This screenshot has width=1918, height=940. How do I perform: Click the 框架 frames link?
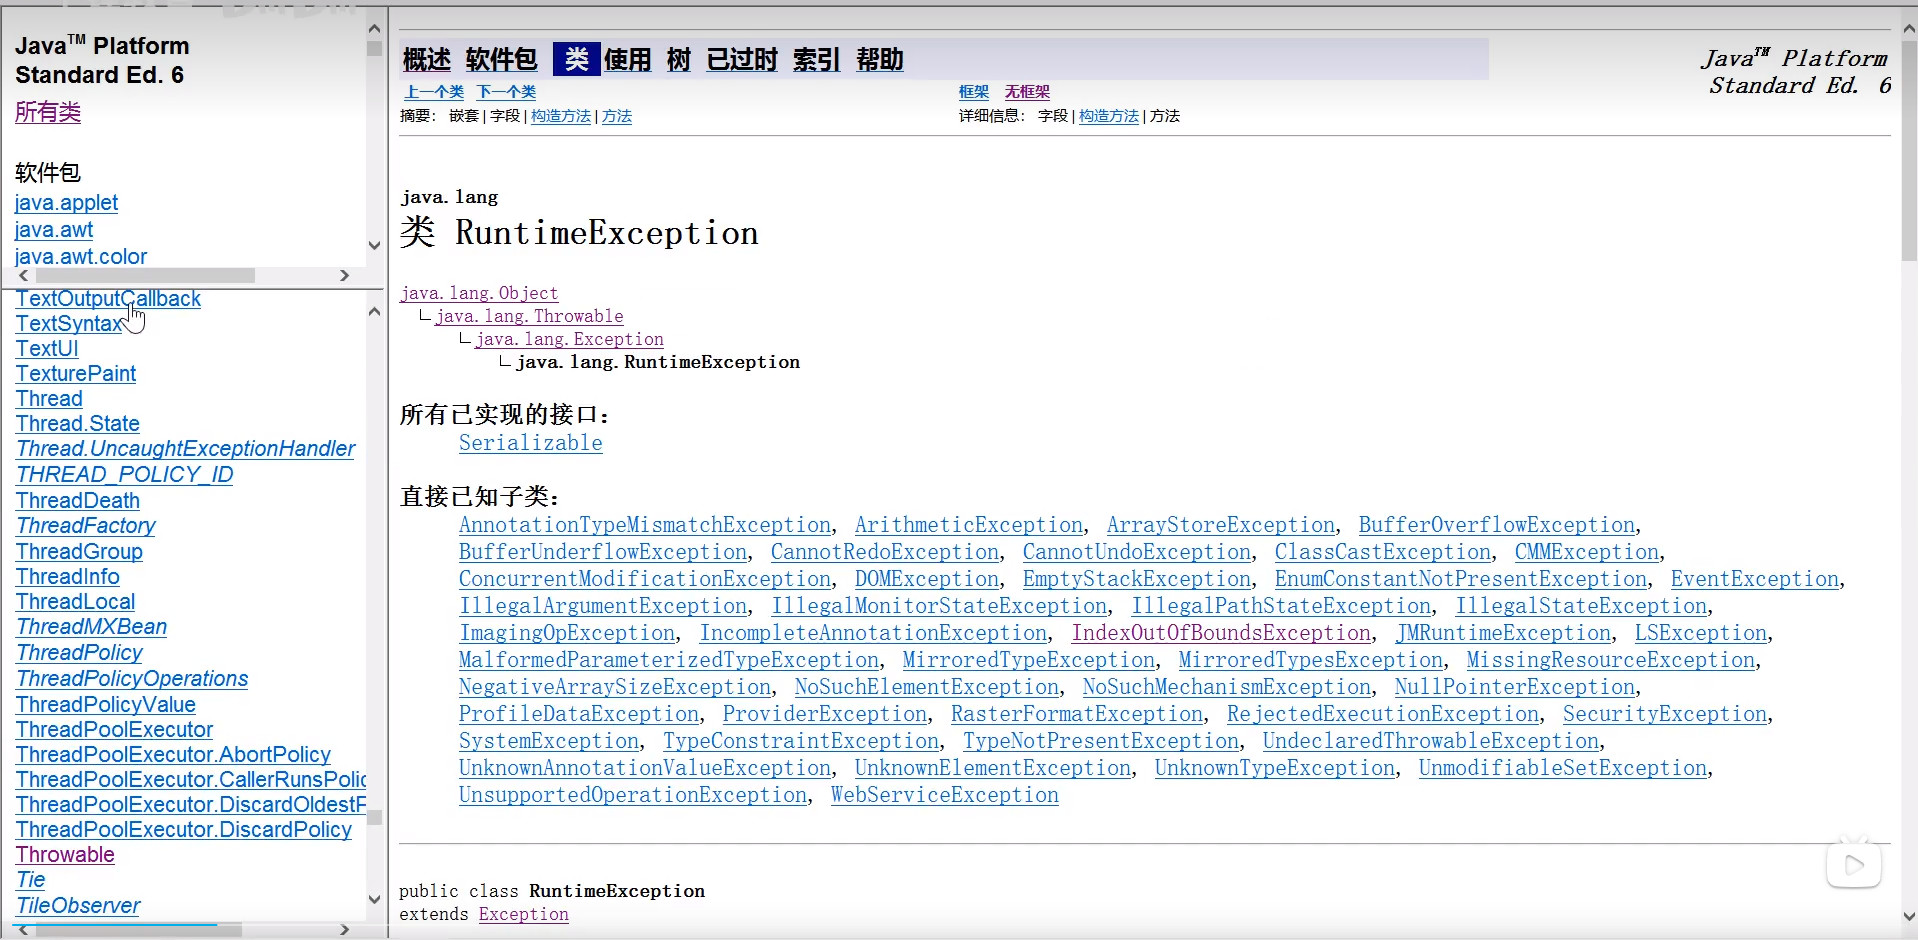[974, 92]
